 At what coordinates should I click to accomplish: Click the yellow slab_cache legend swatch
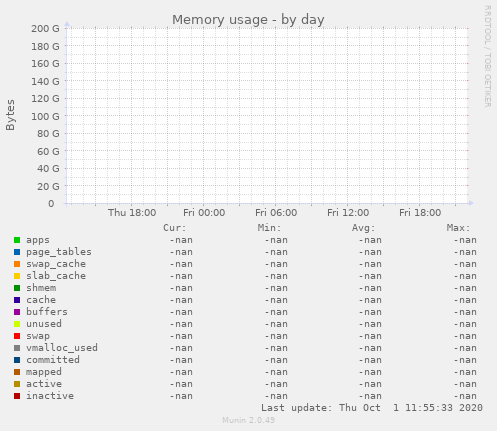click(x=17, y=276)
